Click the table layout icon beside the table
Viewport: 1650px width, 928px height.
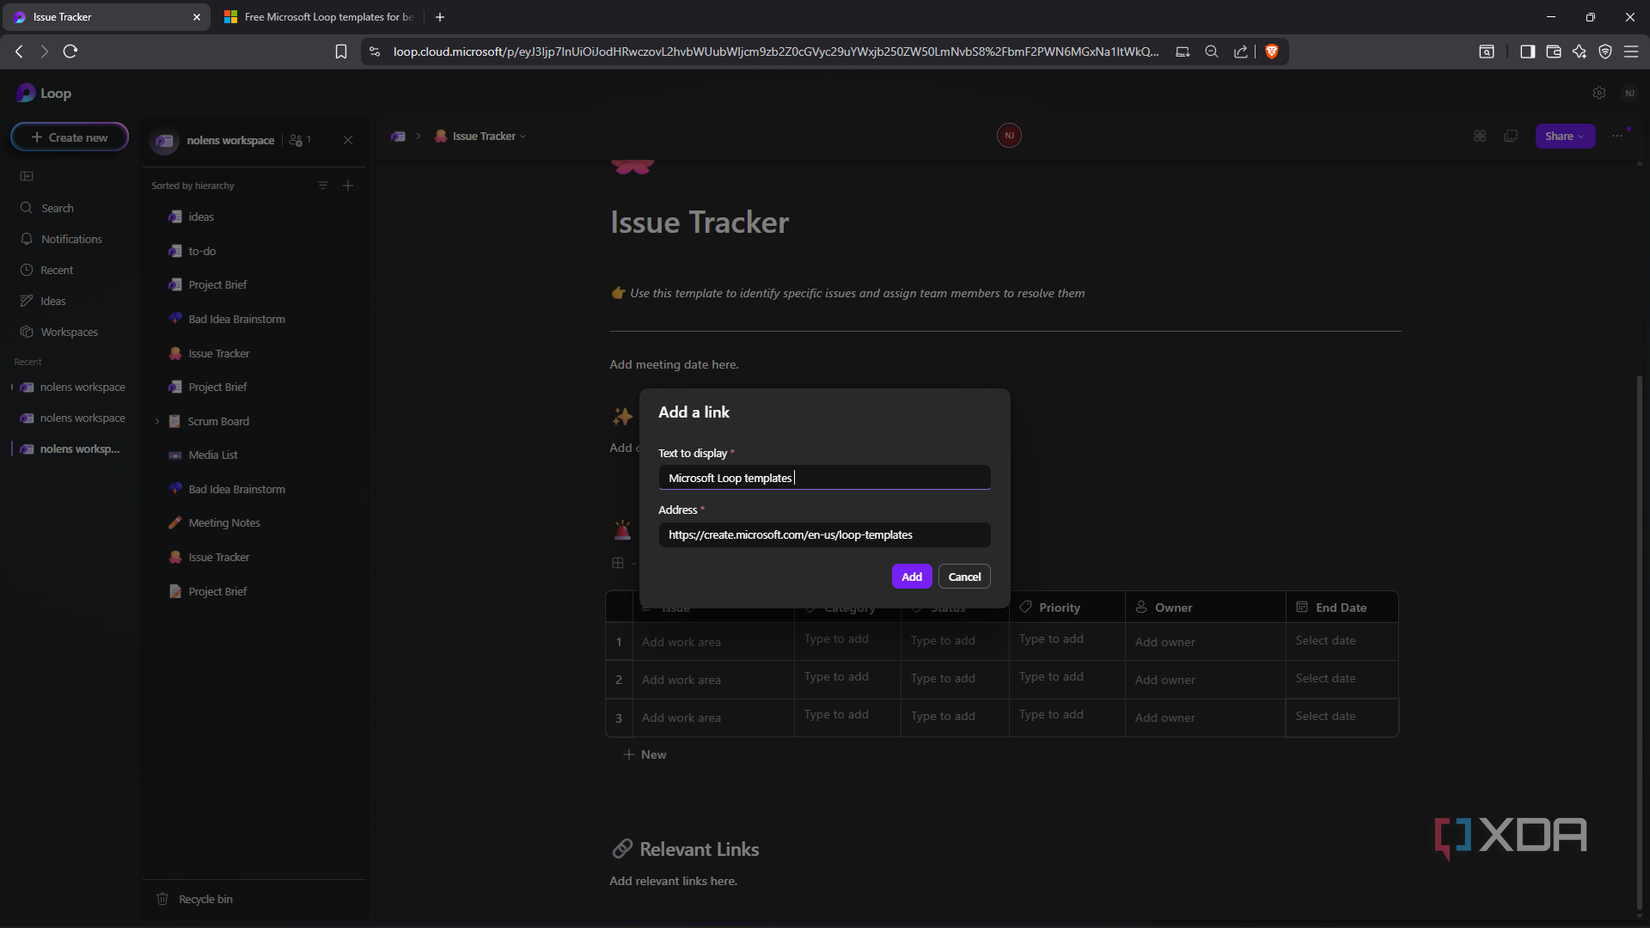click(617, 563)
